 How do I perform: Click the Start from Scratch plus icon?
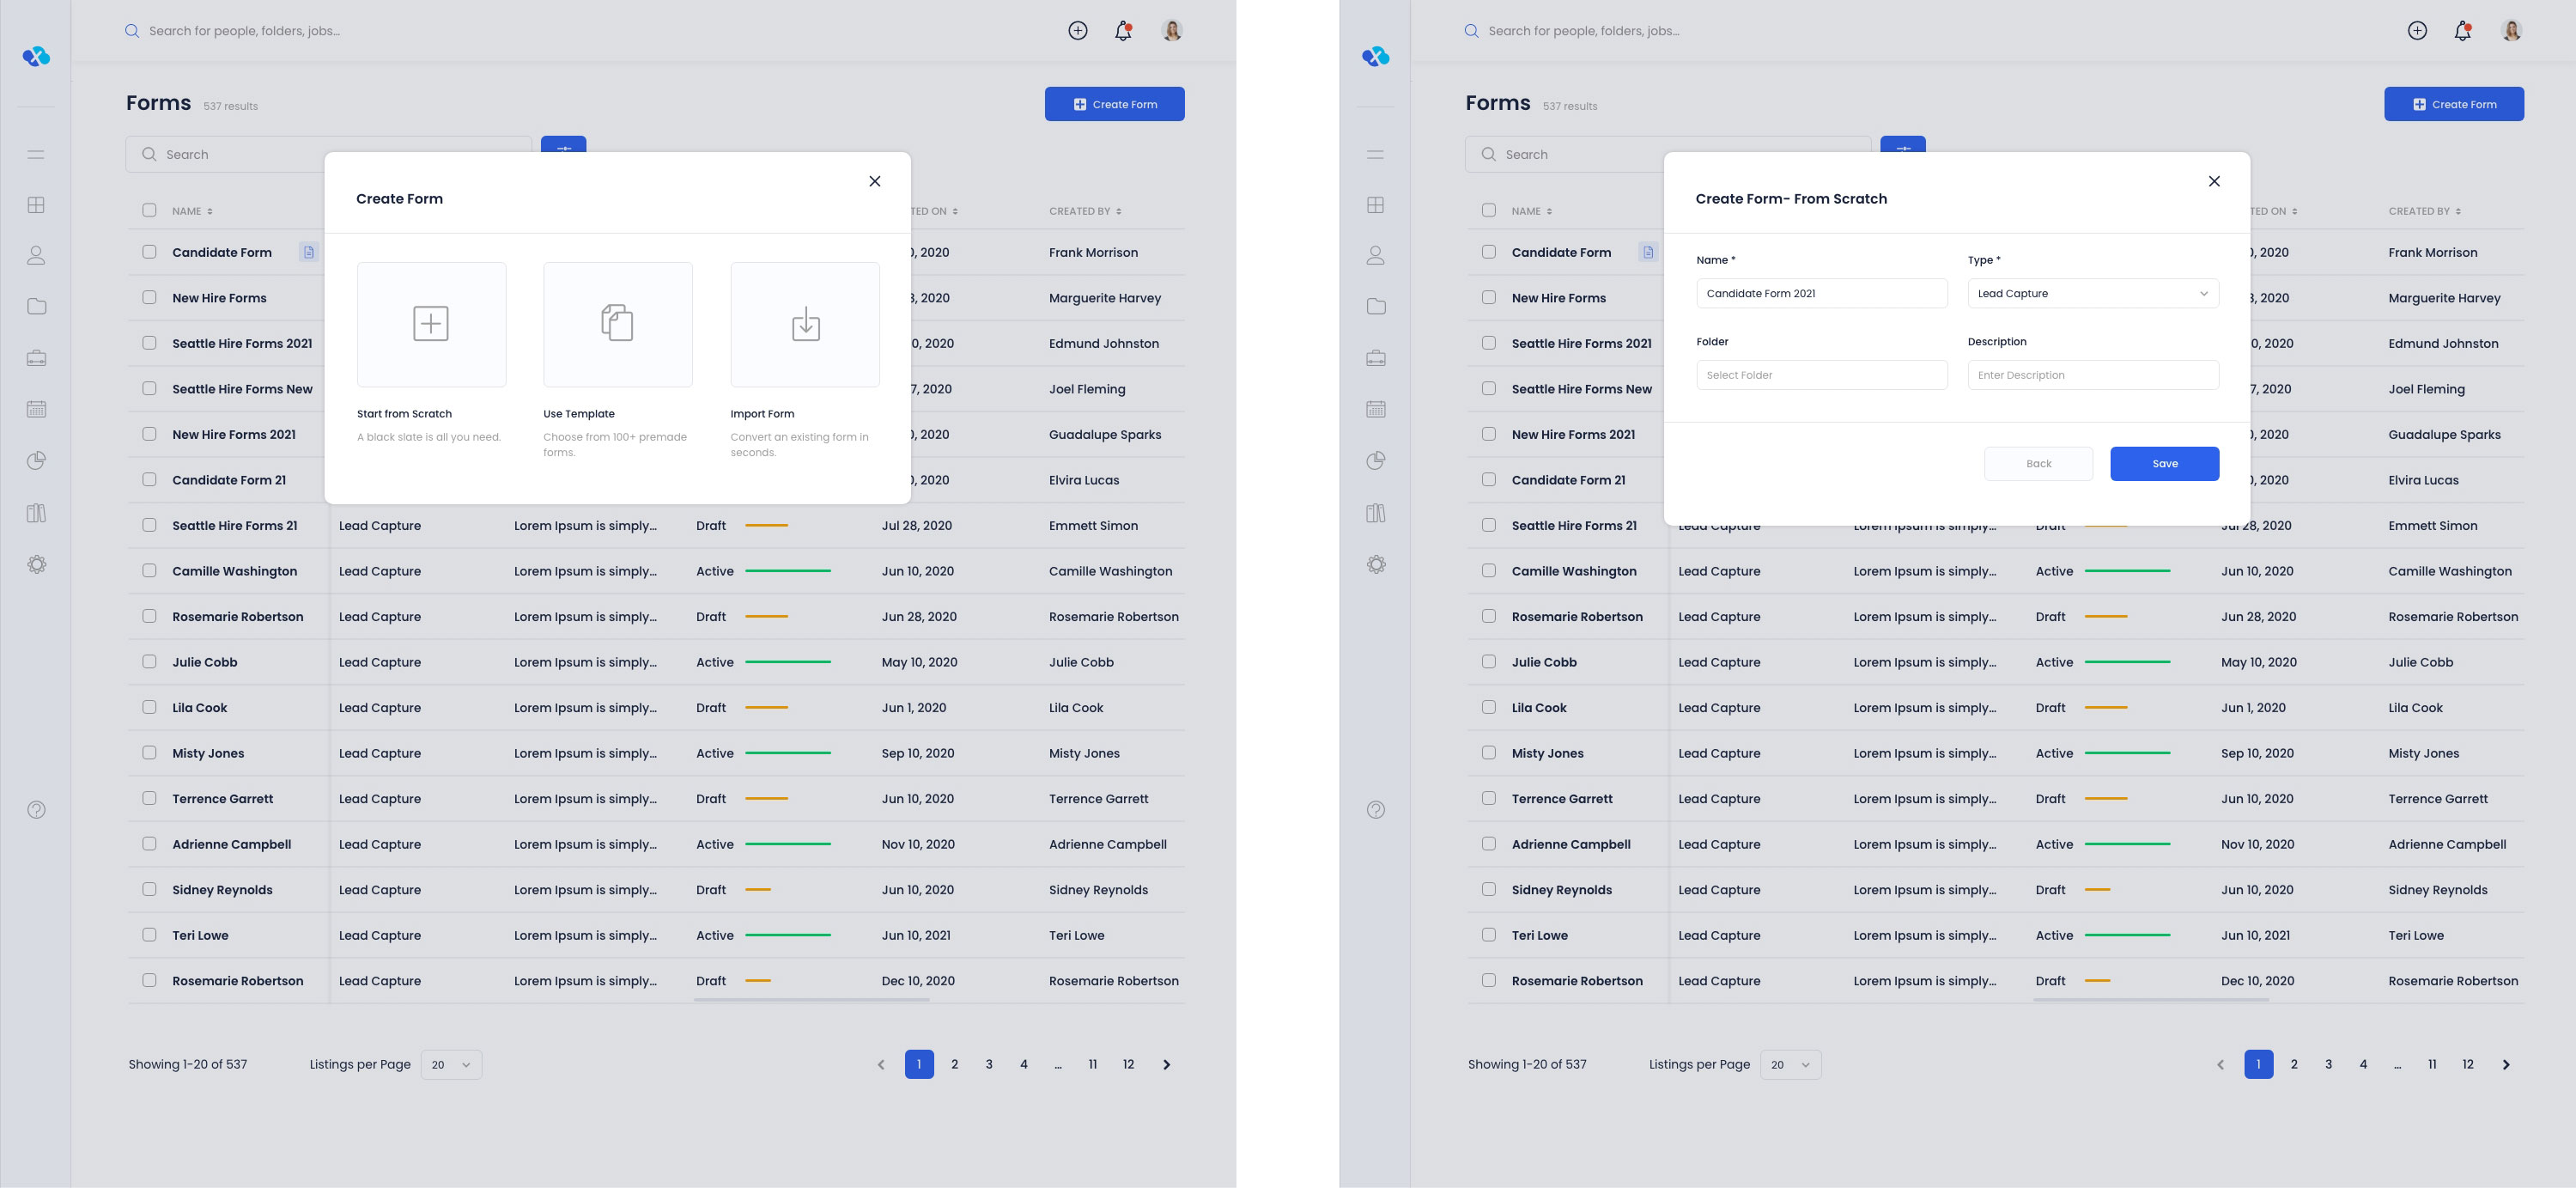[x=431, y=324]
